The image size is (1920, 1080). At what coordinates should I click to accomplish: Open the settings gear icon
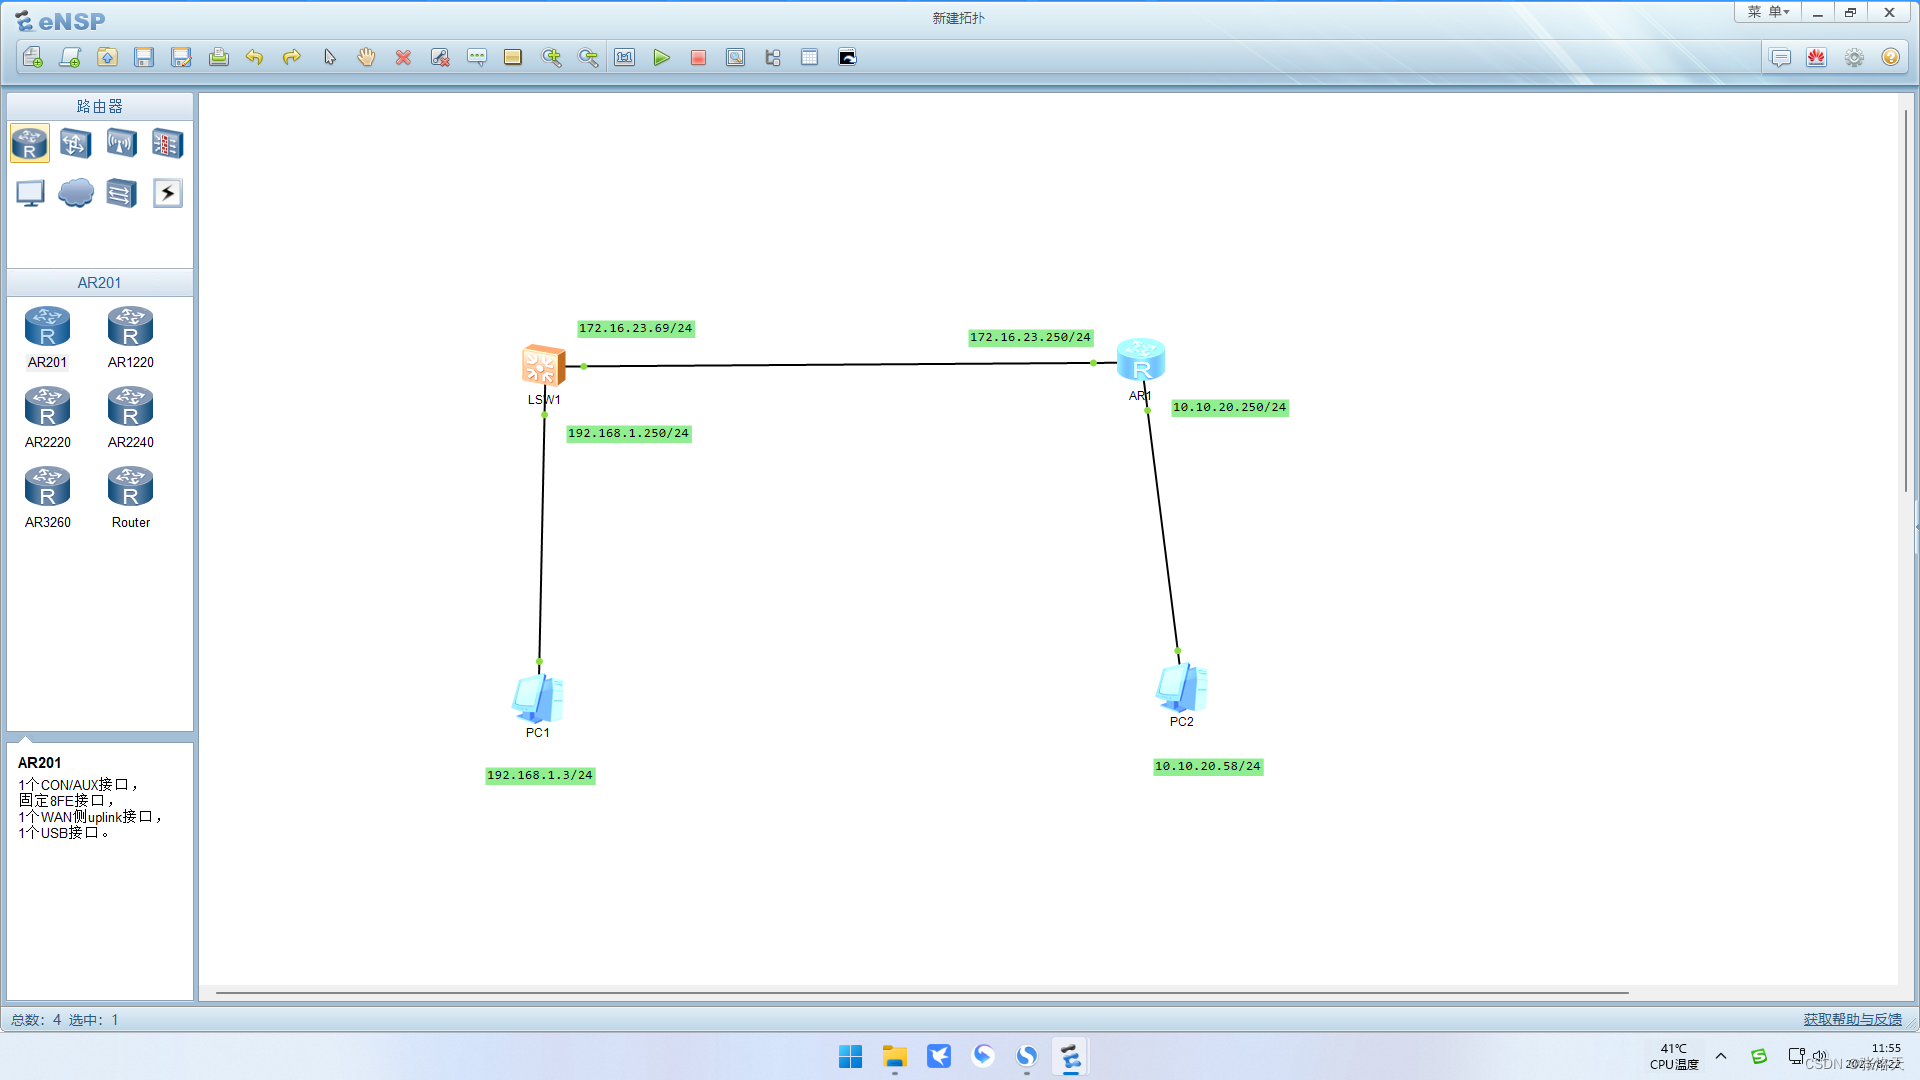(1854, 58)
